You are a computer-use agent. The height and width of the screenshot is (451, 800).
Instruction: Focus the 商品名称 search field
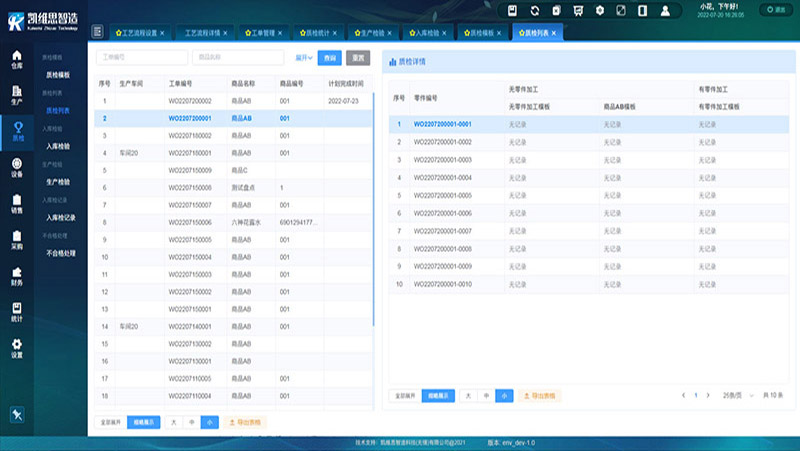tap(238, 57)
